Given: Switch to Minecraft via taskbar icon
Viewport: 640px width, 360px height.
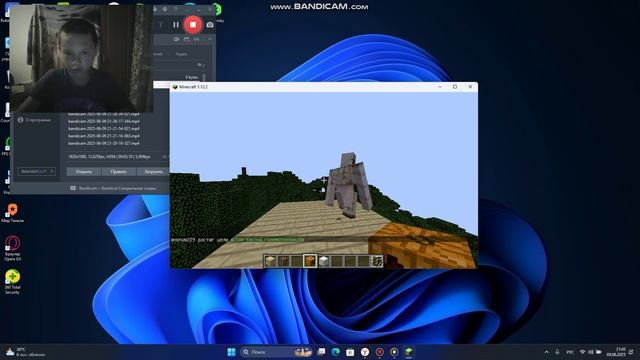Looking at the screenshot, I should 409,352.
